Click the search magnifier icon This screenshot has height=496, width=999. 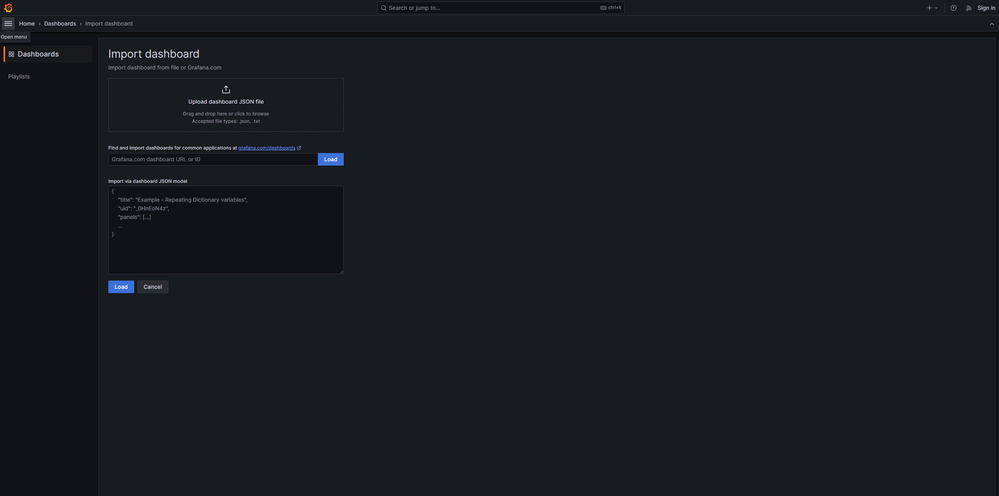pos(384,8)
